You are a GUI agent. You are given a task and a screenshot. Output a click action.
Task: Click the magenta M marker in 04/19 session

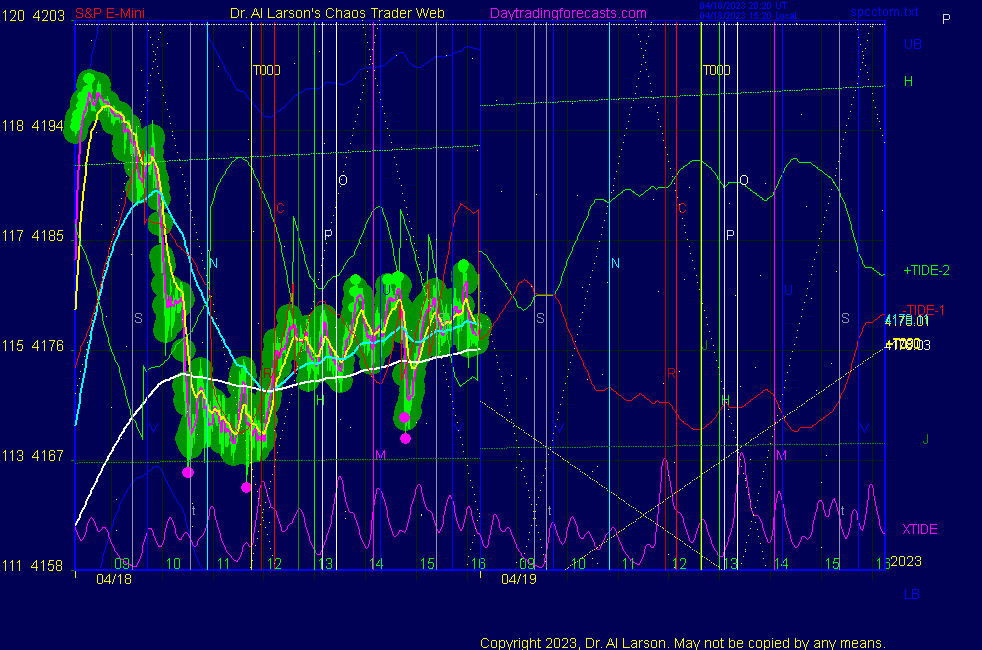pyautogui.click(x=781, y=455)
